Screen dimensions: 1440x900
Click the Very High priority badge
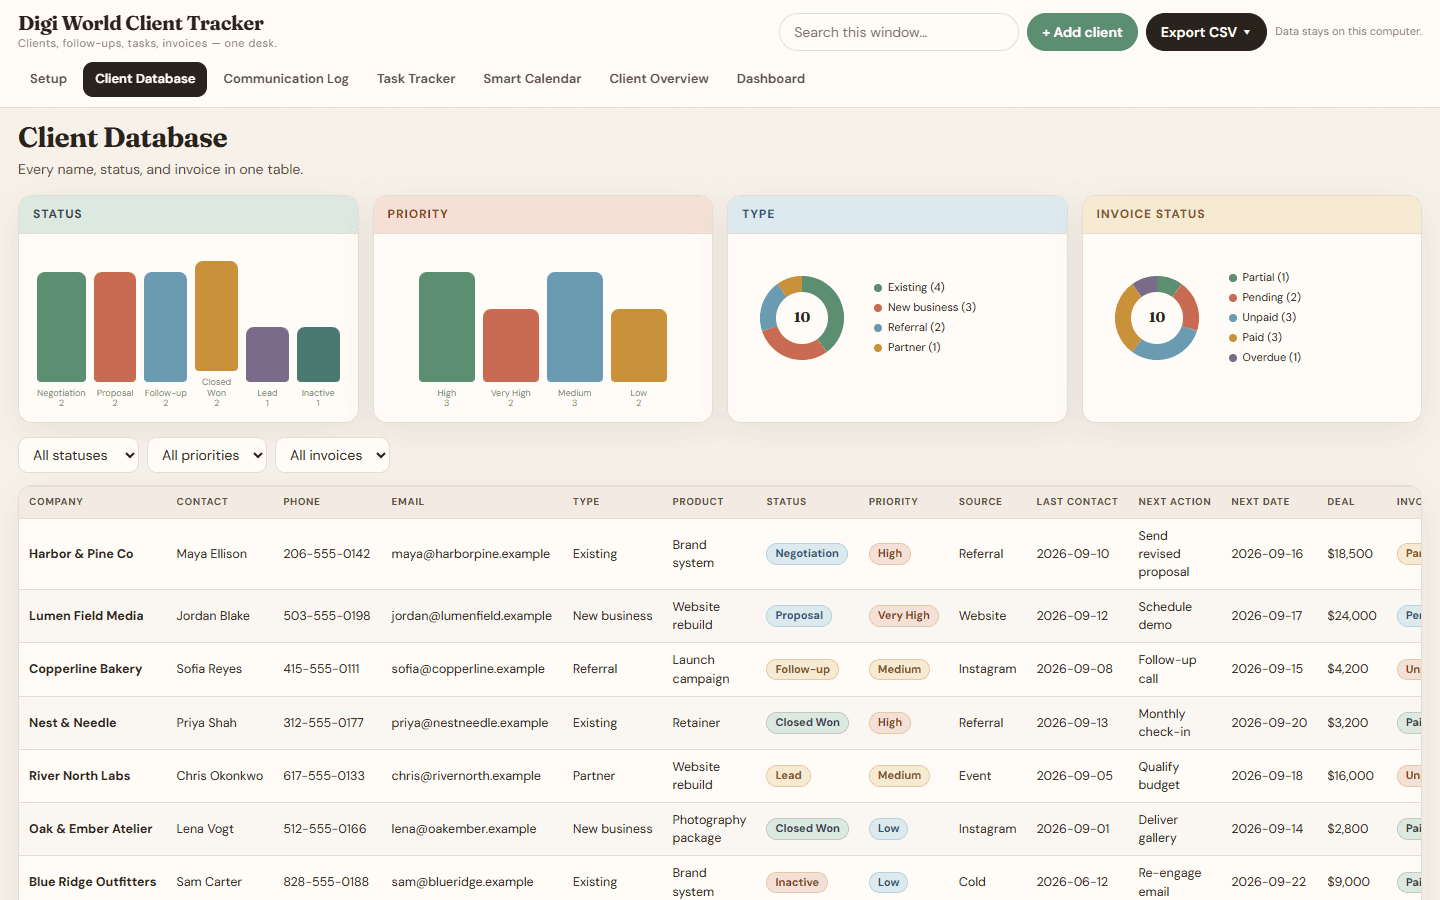click(x=904, y=616)
